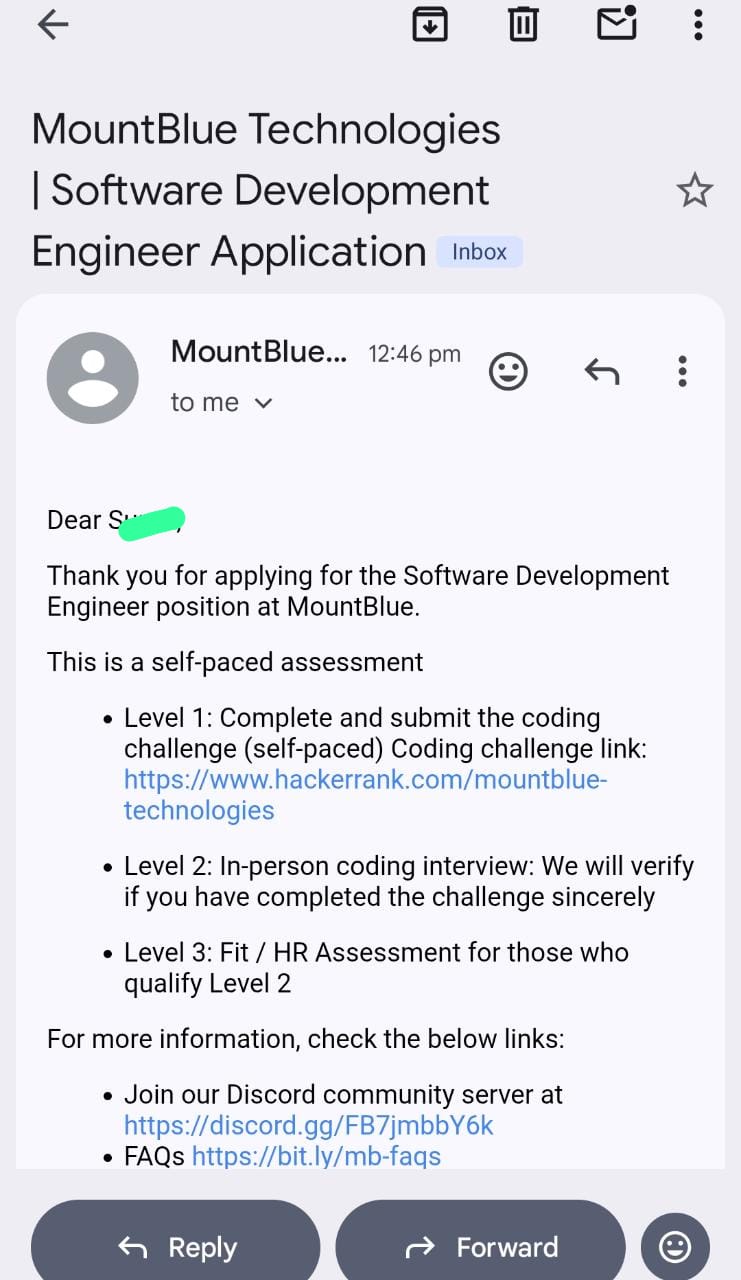The height and width of the screenshot is (1280, 741).
Task: Add emoji reaction beside the timestamp
Action: tap(508, 372)
